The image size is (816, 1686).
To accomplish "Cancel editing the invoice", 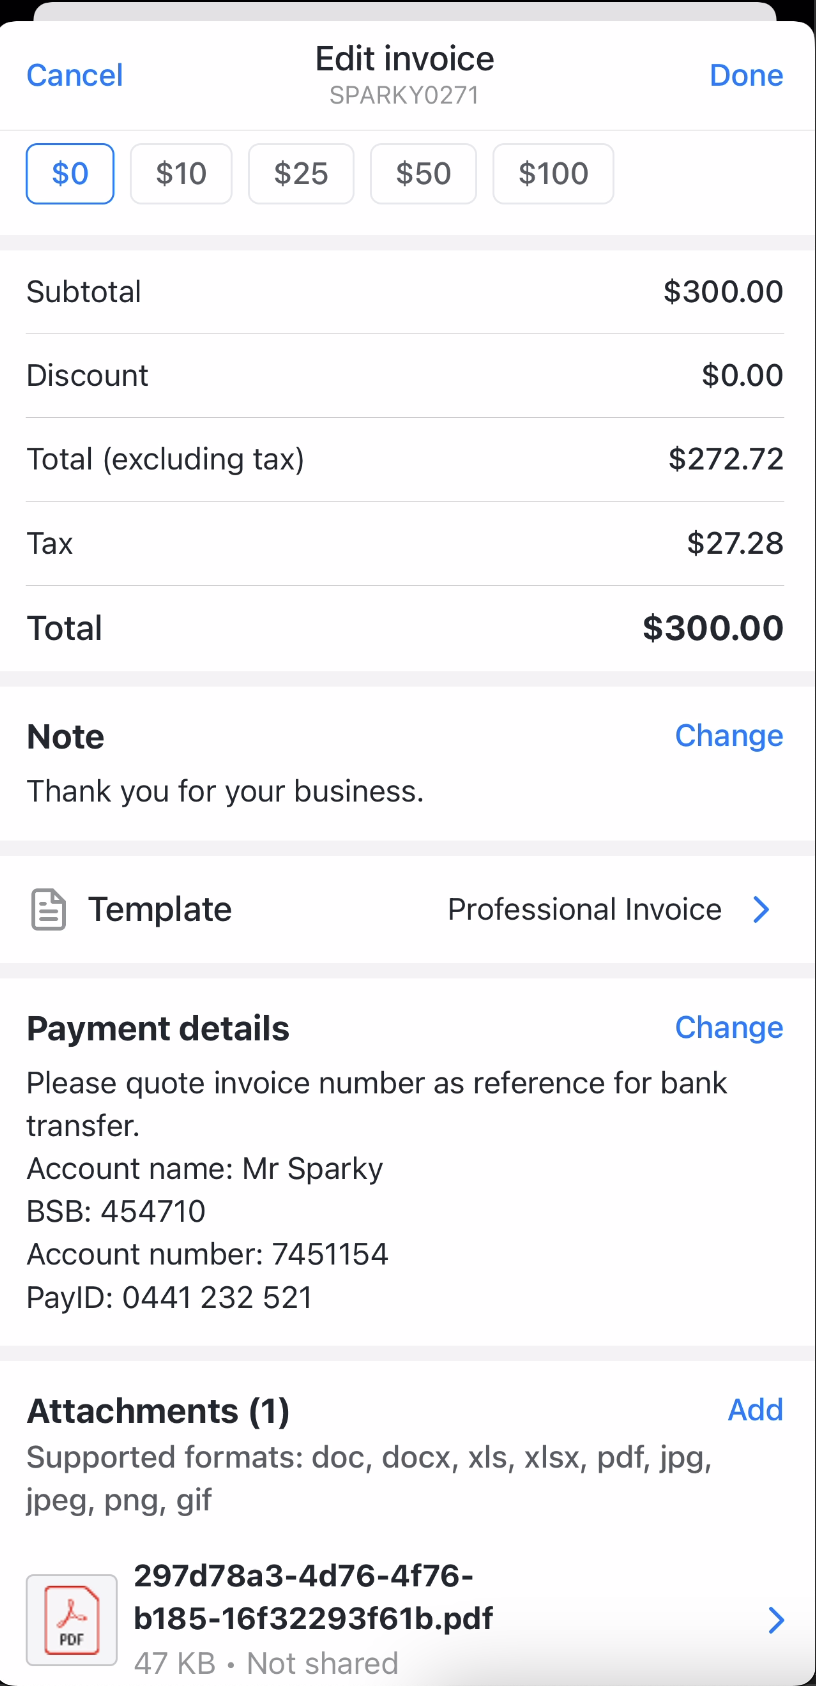I will (75, 76).
